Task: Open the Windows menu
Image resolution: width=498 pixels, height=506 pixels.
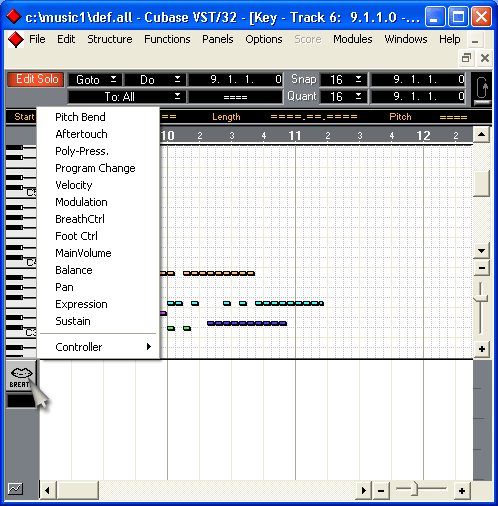Action: coord(406,39)
